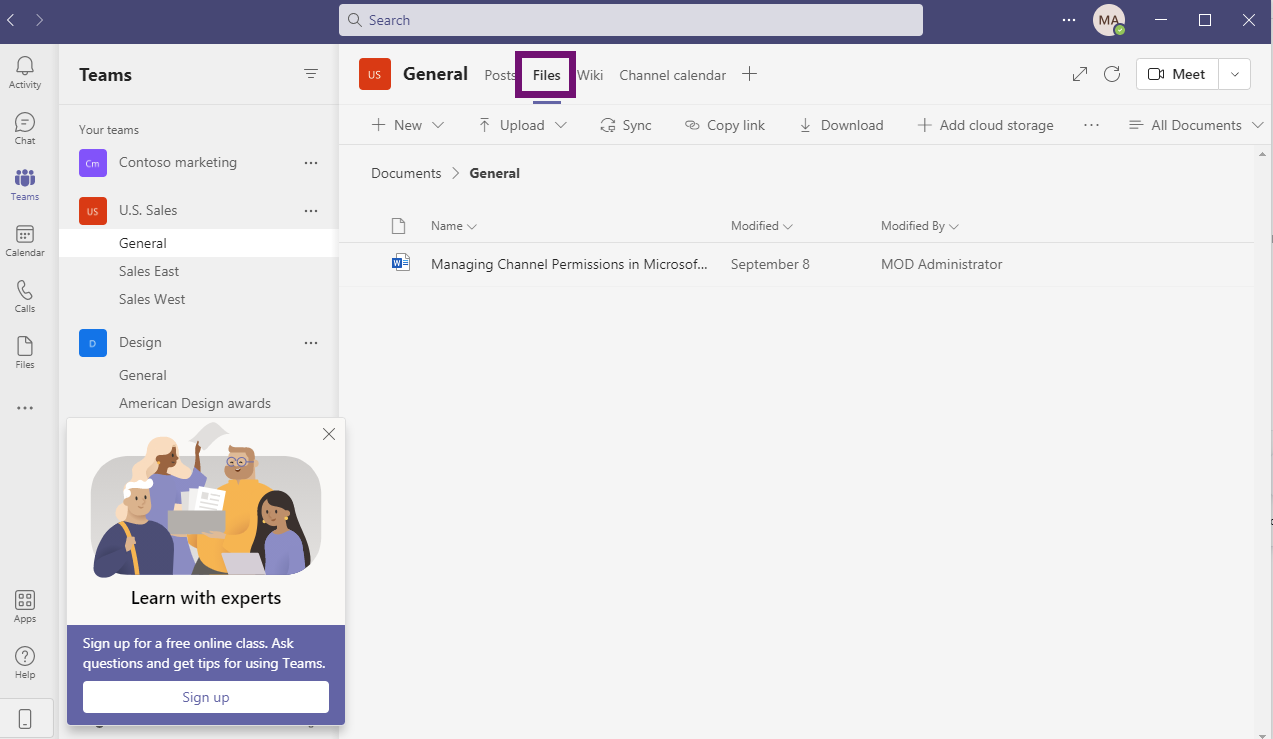Viewport: 1273px width, 739px height.
Task: Click Sync in the files toolbar
Action: click(625, 125)
